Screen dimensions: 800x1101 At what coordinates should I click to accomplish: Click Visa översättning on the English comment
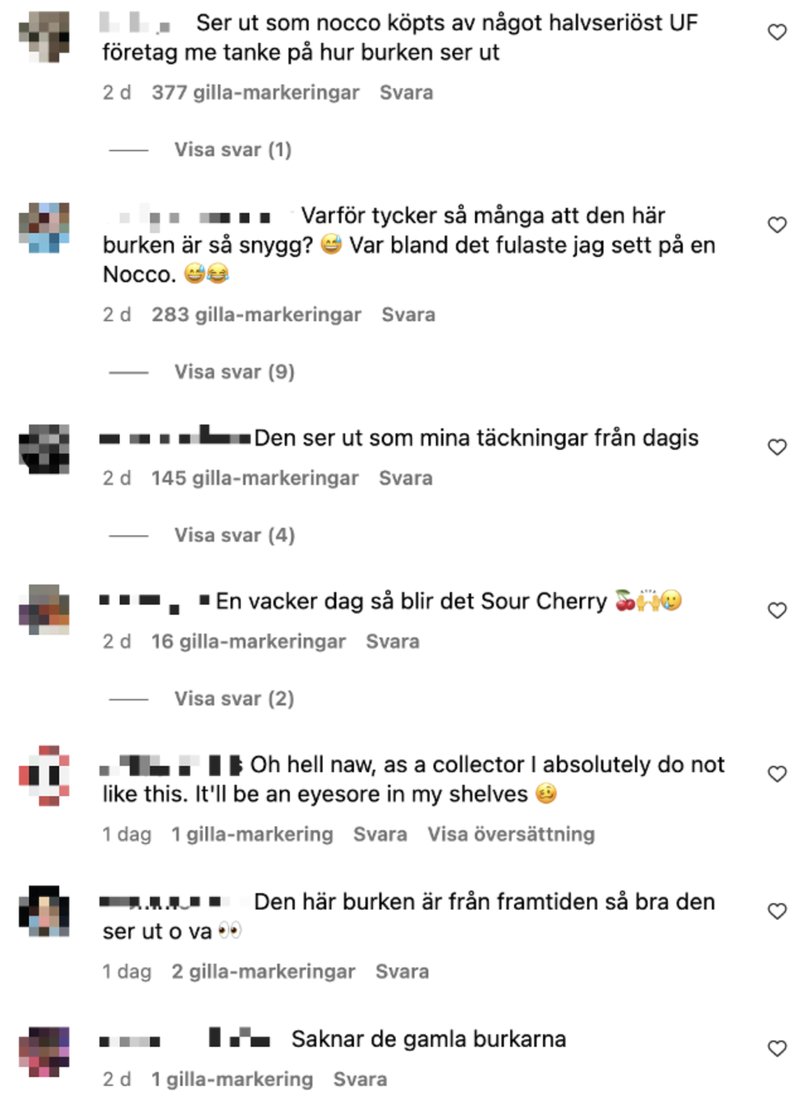(511, 834)
